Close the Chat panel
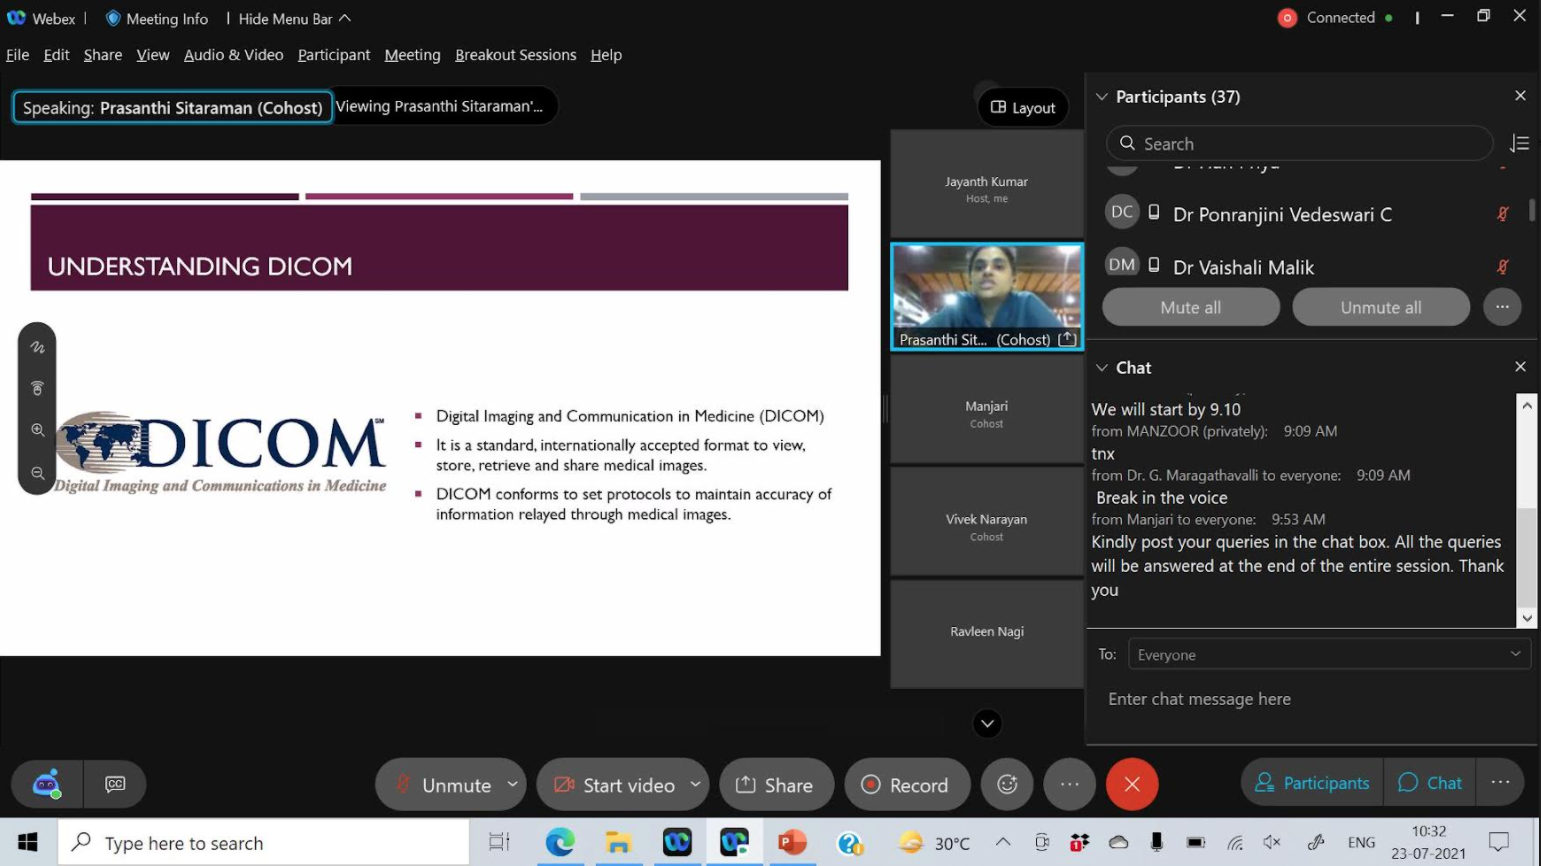 pos(1520,367)
